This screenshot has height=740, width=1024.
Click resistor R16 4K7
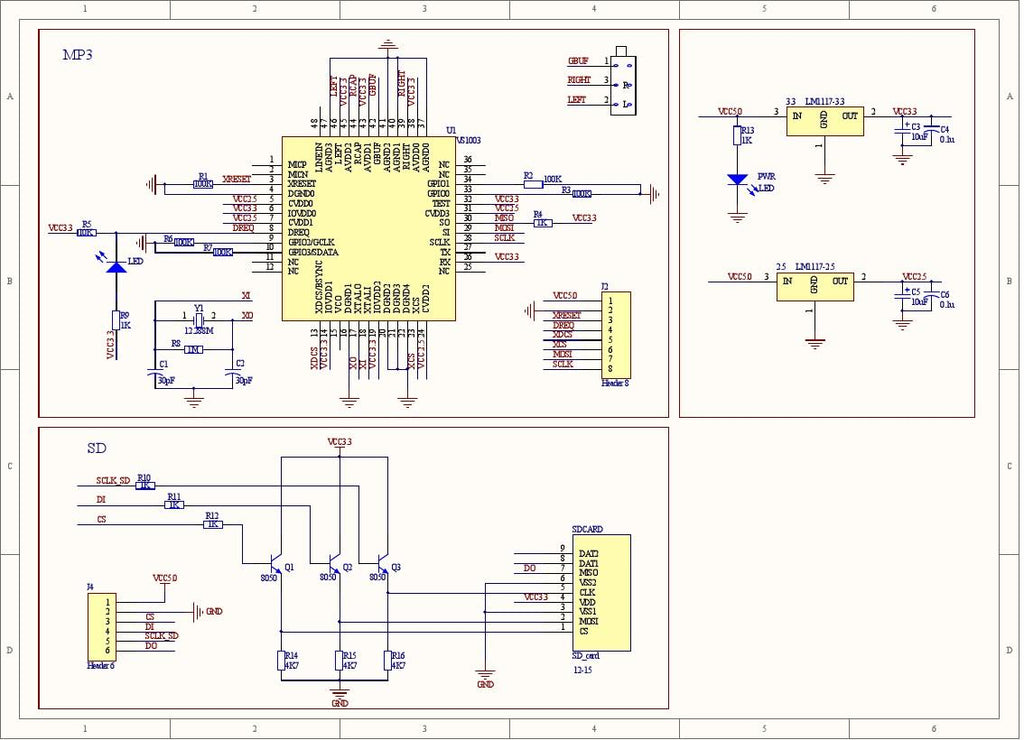pos(387,660)
